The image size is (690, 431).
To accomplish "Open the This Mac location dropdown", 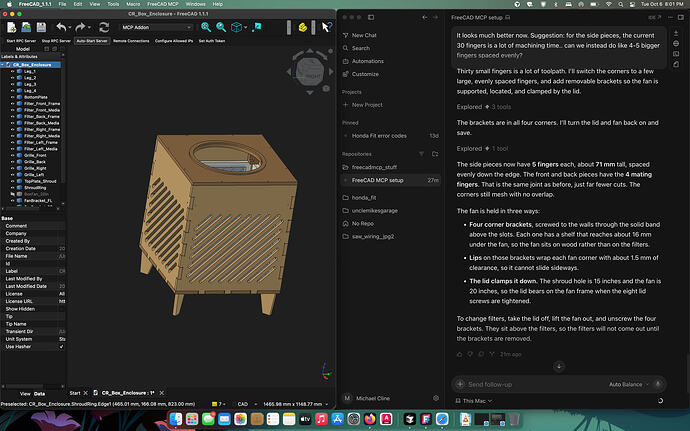I will click(473, 401).
